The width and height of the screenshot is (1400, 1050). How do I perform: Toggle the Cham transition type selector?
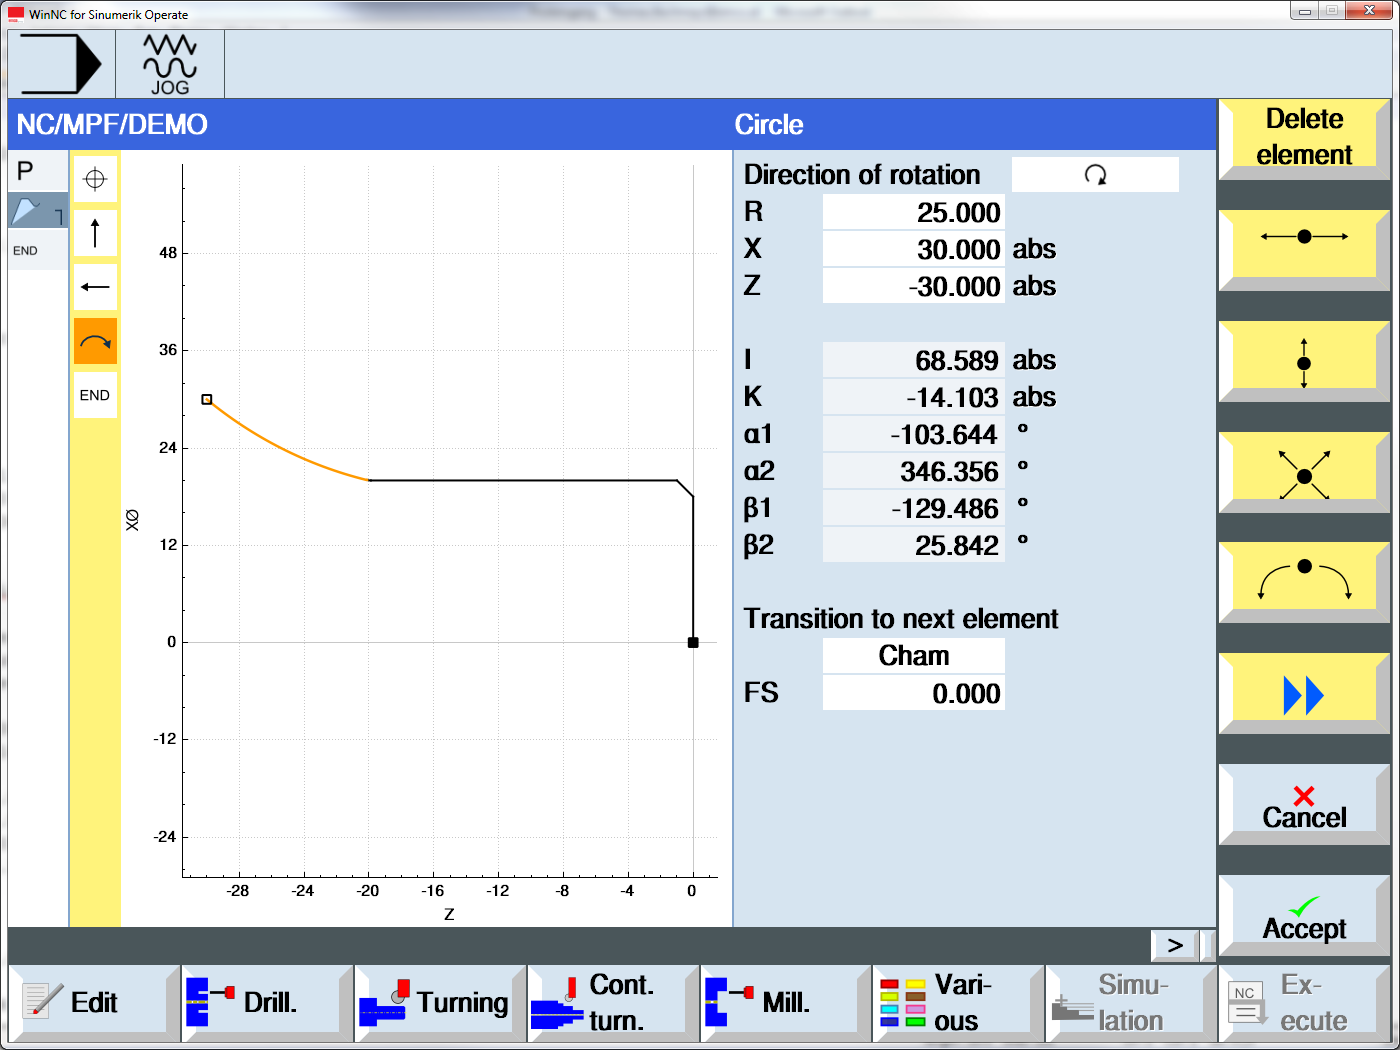(913, 656)
